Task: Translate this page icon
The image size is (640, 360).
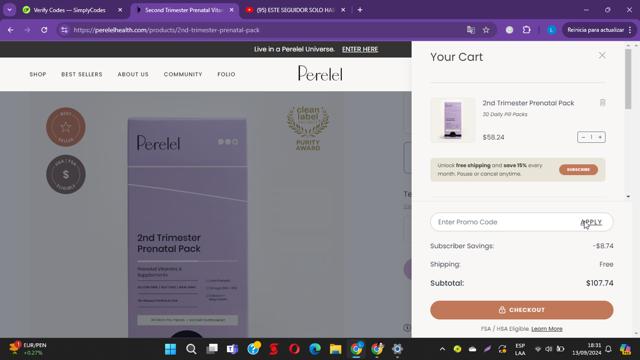Action: pos(471,30)
